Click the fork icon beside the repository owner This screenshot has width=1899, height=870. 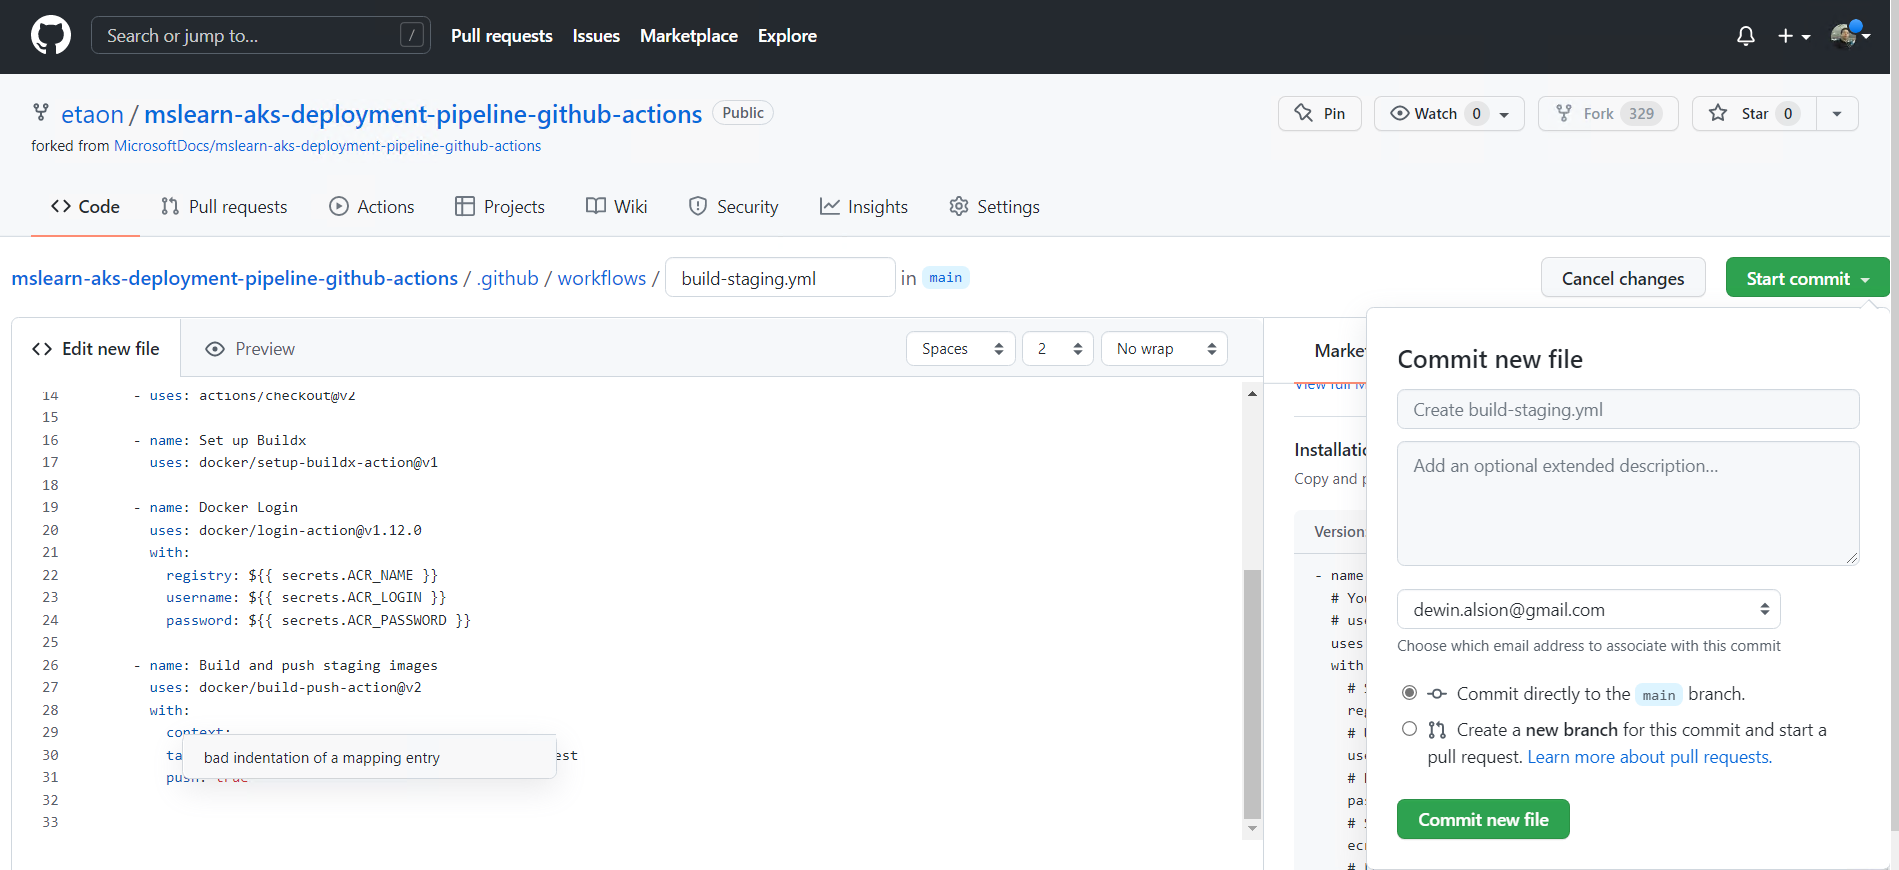[x=40, y=112]
